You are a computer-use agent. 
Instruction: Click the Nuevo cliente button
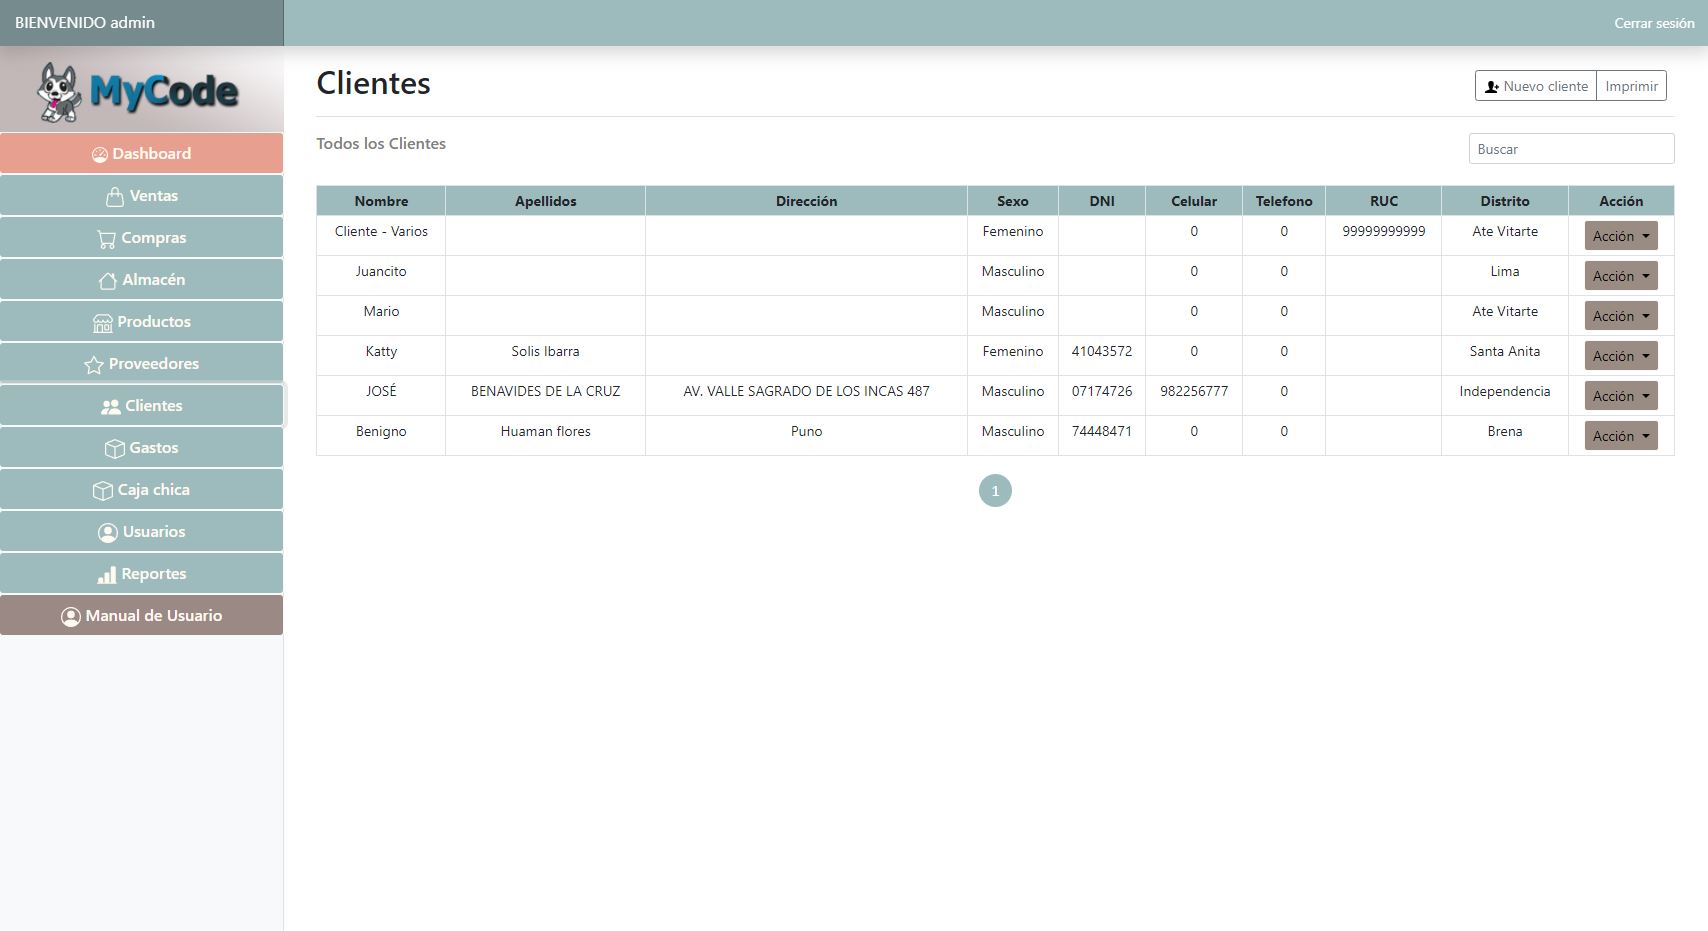tap(1535, 86)
